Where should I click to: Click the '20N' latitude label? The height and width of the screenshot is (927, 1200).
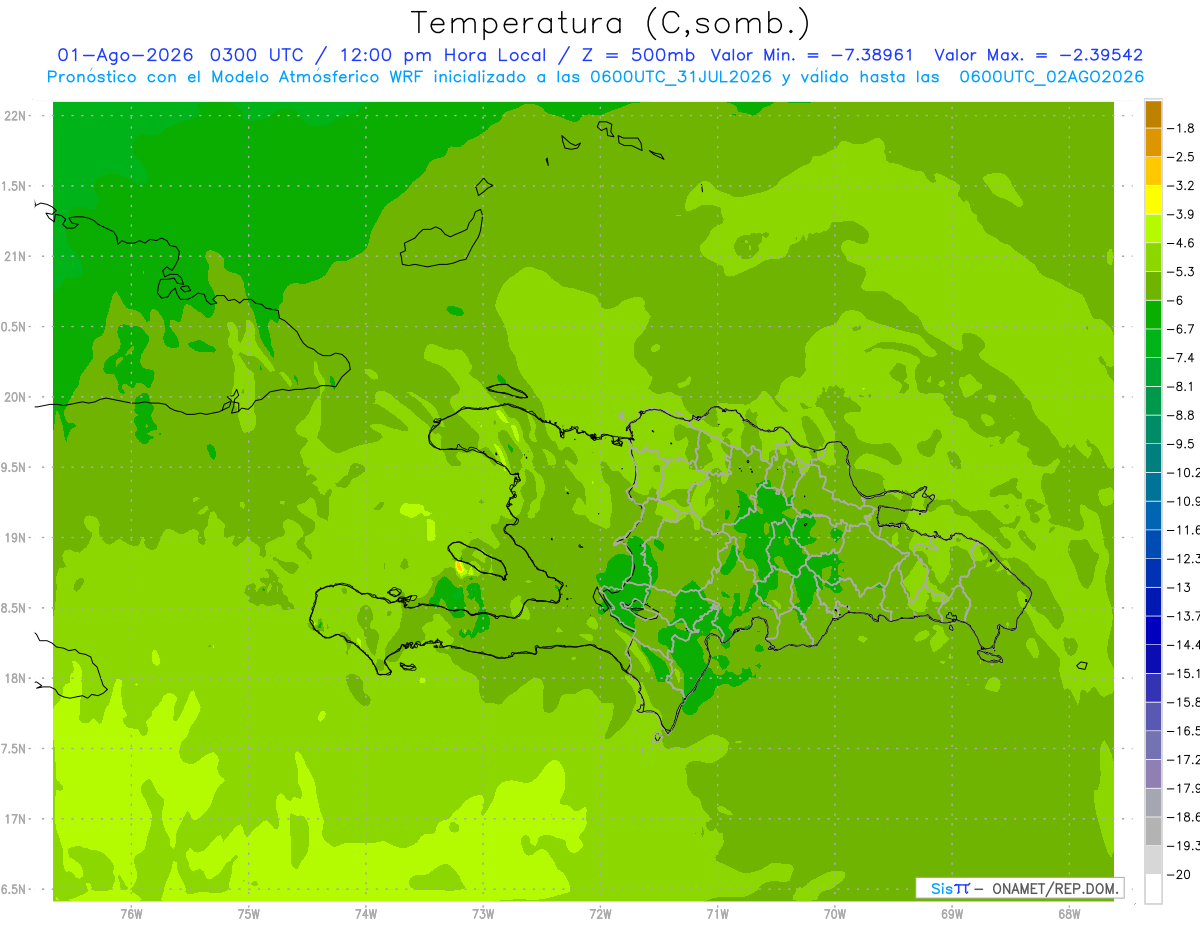tap(16, 397)
